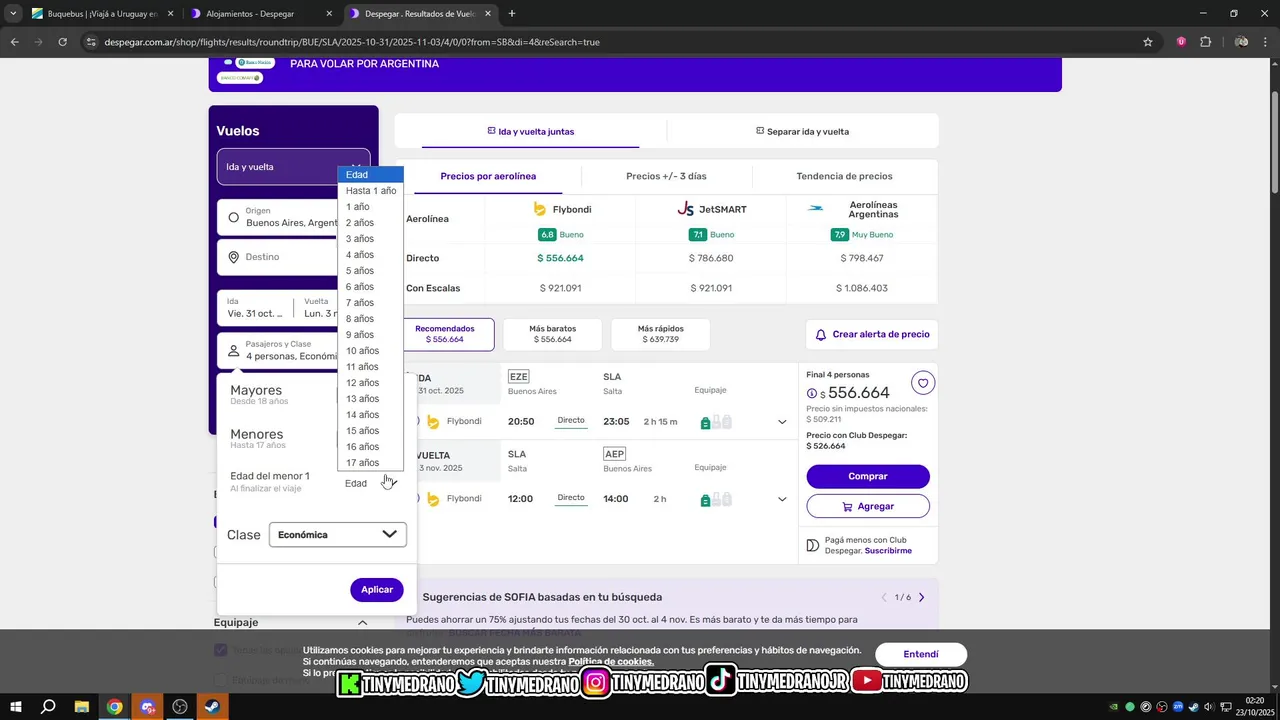Save flight with the heart favorite icon

[x=923, y=383]
